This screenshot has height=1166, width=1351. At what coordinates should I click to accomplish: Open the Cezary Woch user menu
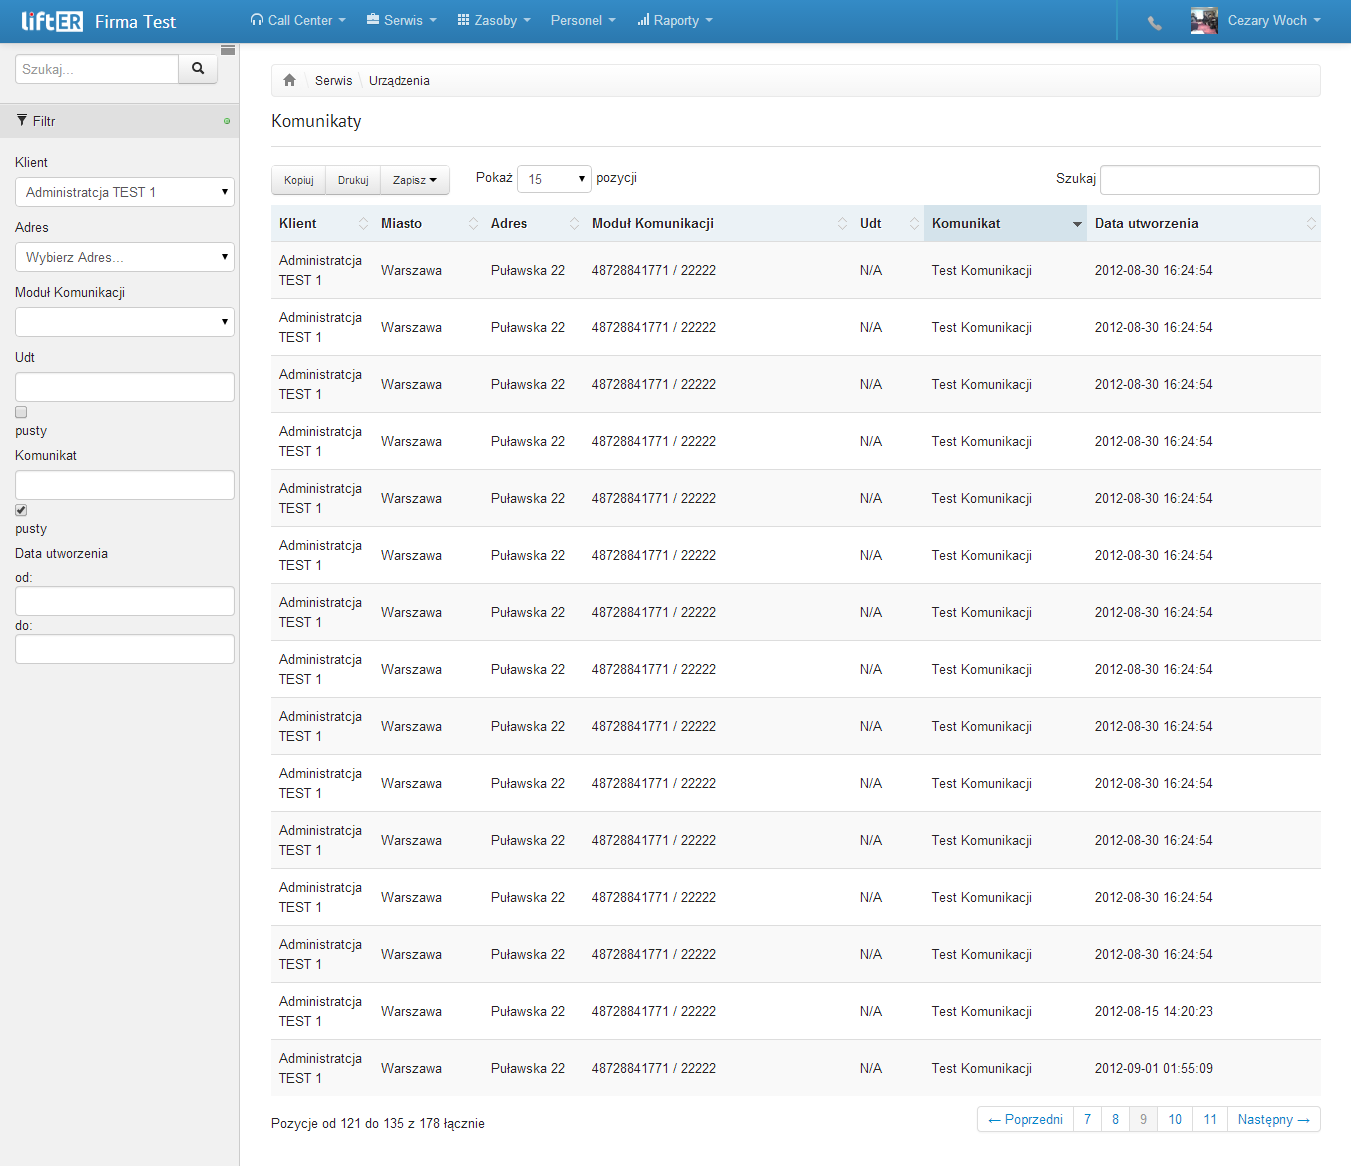pos(1274,21)
